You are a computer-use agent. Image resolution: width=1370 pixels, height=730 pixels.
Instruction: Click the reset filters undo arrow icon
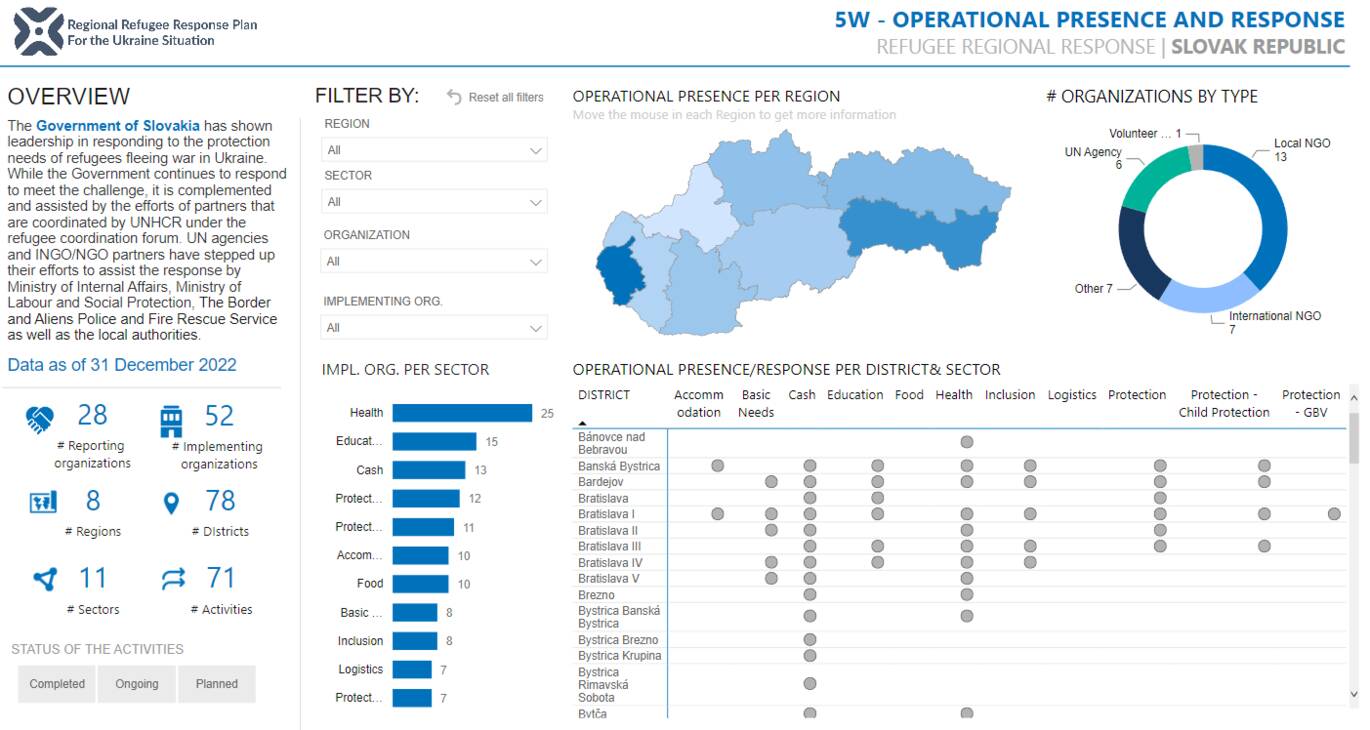tap(454, 97)
